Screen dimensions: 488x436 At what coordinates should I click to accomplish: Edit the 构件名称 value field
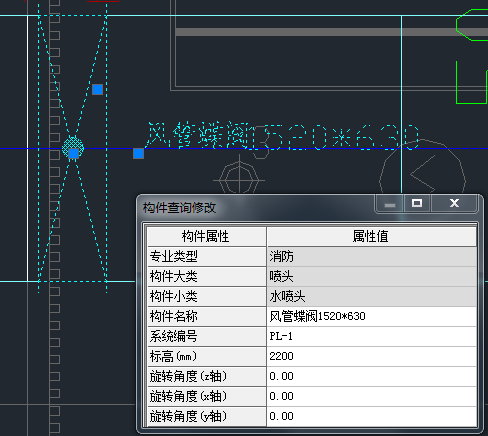click(371, 316)
